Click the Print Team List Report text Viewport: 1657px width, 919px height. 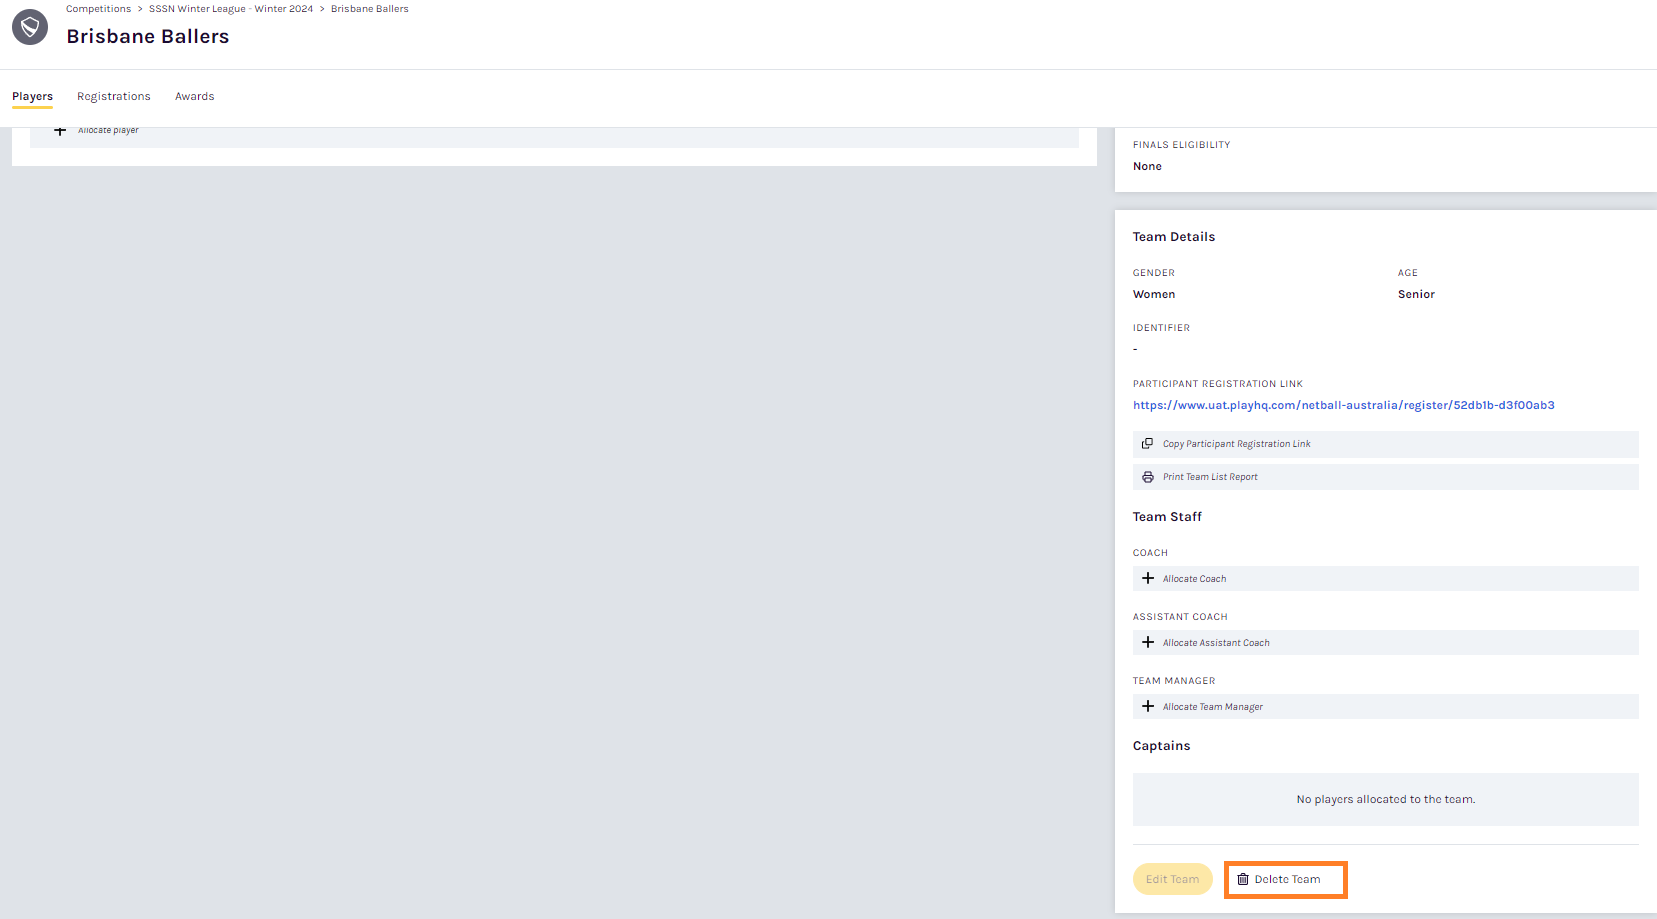[1210, 477]
